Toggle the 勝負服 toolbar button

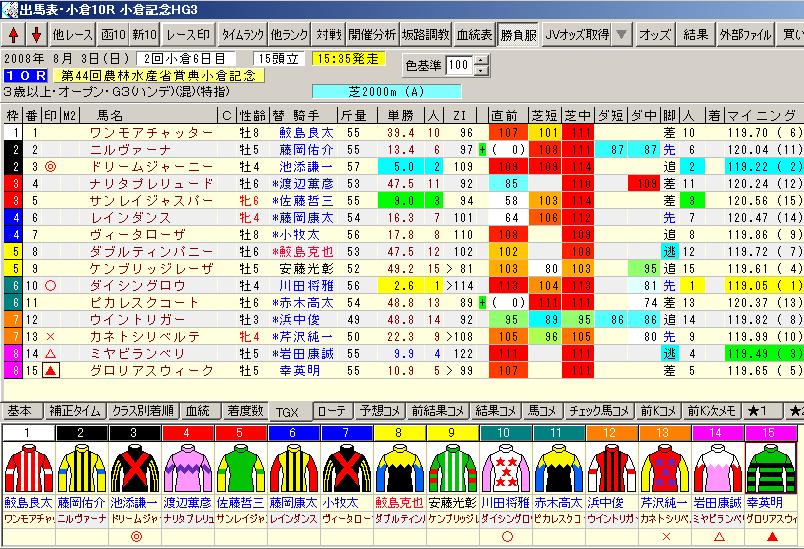(518, 35)
